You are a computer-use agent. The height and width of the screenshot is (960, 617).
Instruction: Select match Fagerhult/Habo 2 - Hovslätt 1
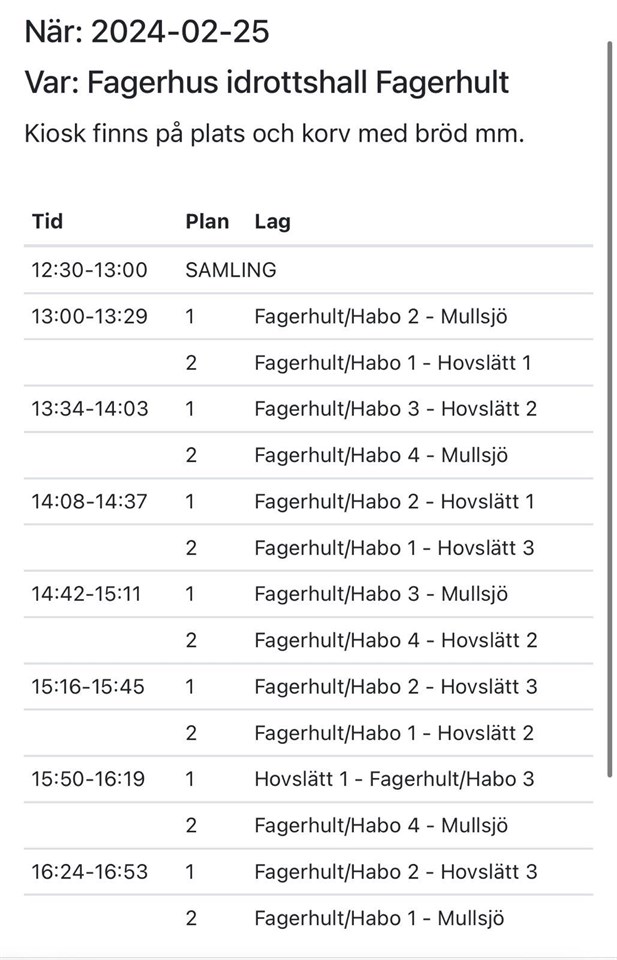coord(394,501)
